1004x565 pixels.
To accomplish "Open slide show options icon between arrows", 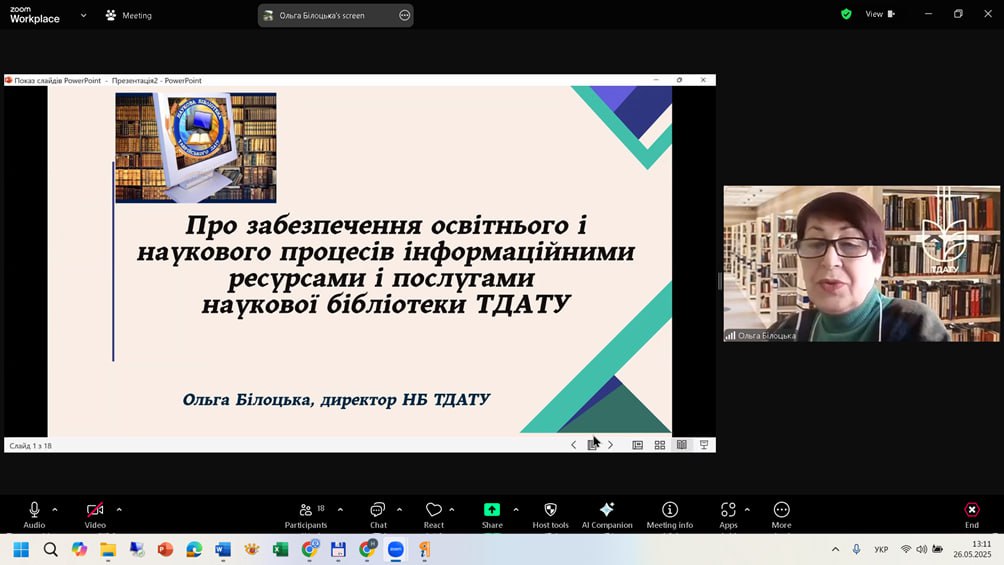I will coord(592,445).
